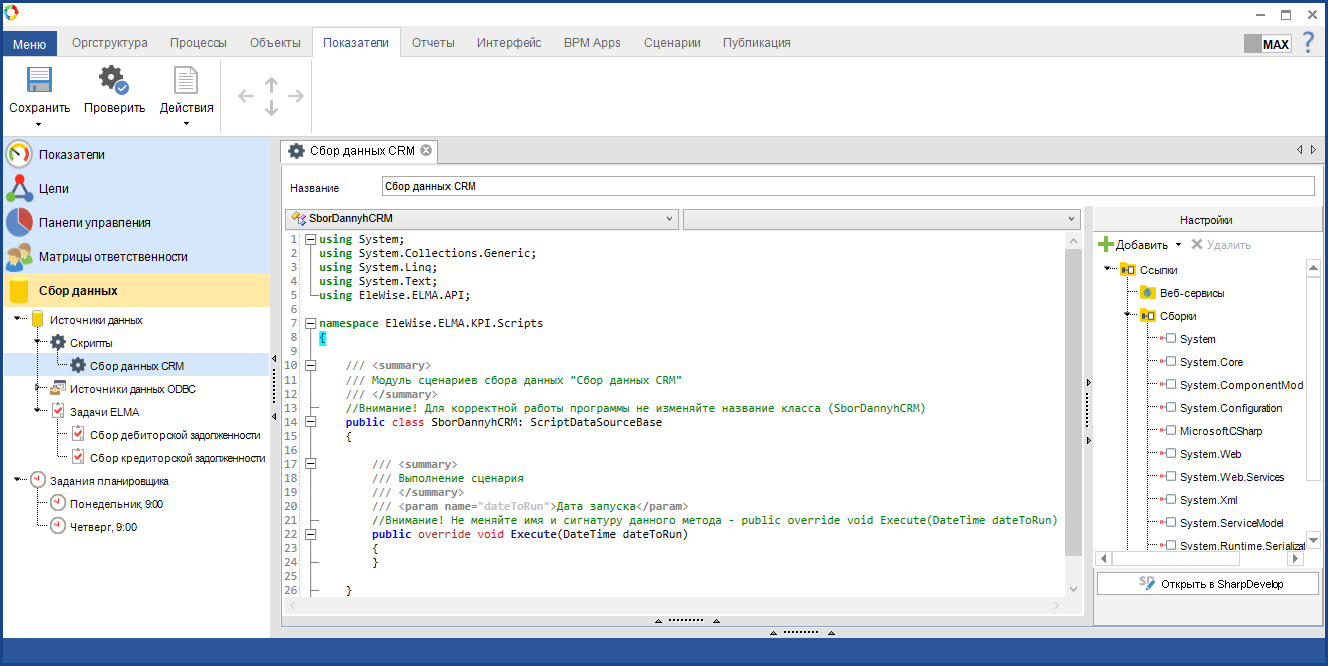Click the help question mark icon
Screen dimensions: 1328x666
coord(1307,43)
